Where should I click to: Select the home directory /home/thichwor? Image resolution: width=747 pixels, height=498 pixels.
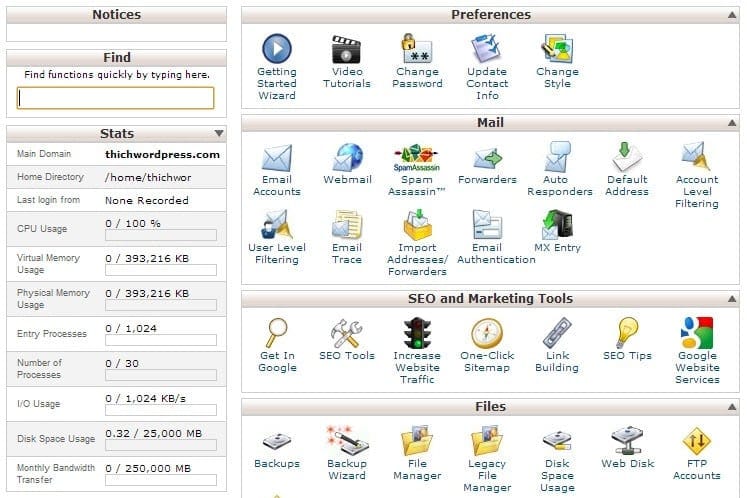pos(148,177)
